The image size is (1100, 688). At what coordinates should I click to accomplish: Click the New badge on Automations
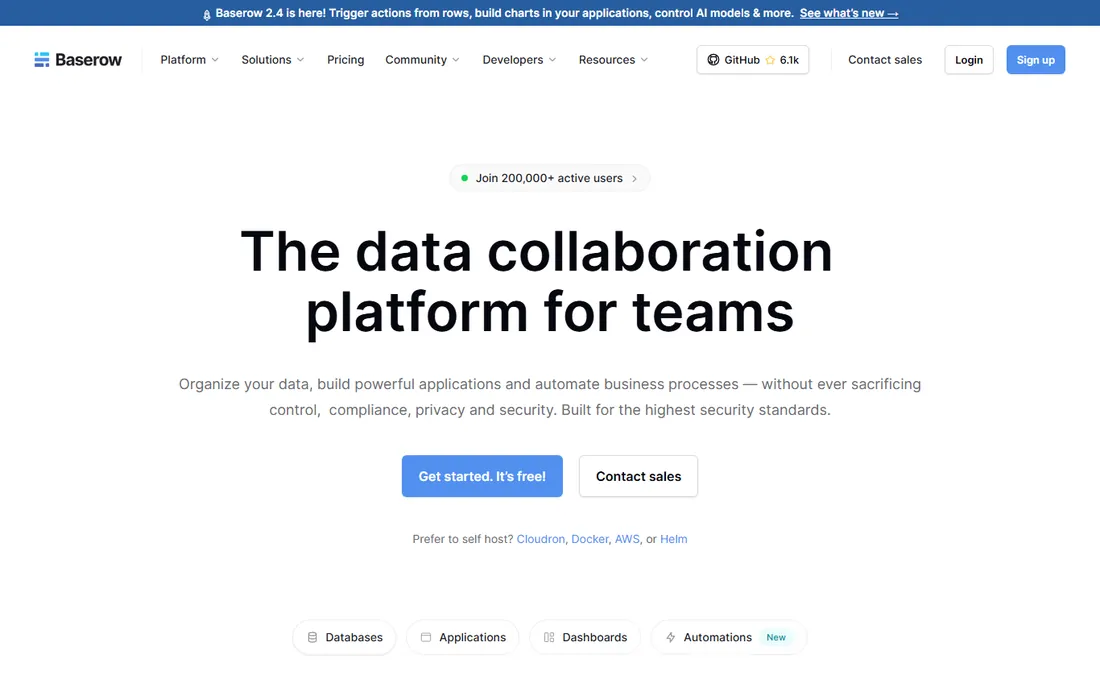click(x=776, y=638)
